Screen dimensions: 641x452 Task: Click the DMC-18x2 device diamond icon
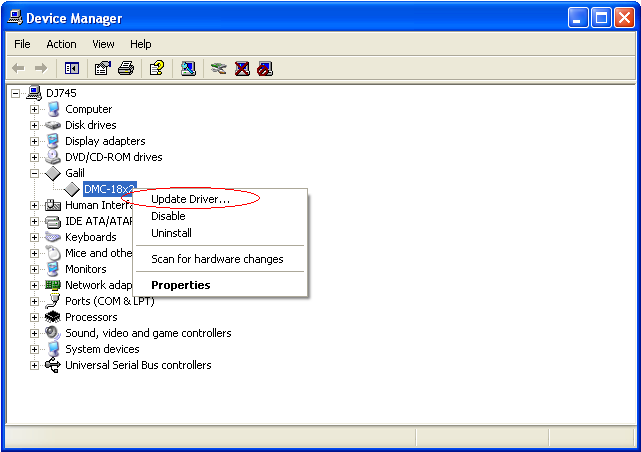click(72, 189)
